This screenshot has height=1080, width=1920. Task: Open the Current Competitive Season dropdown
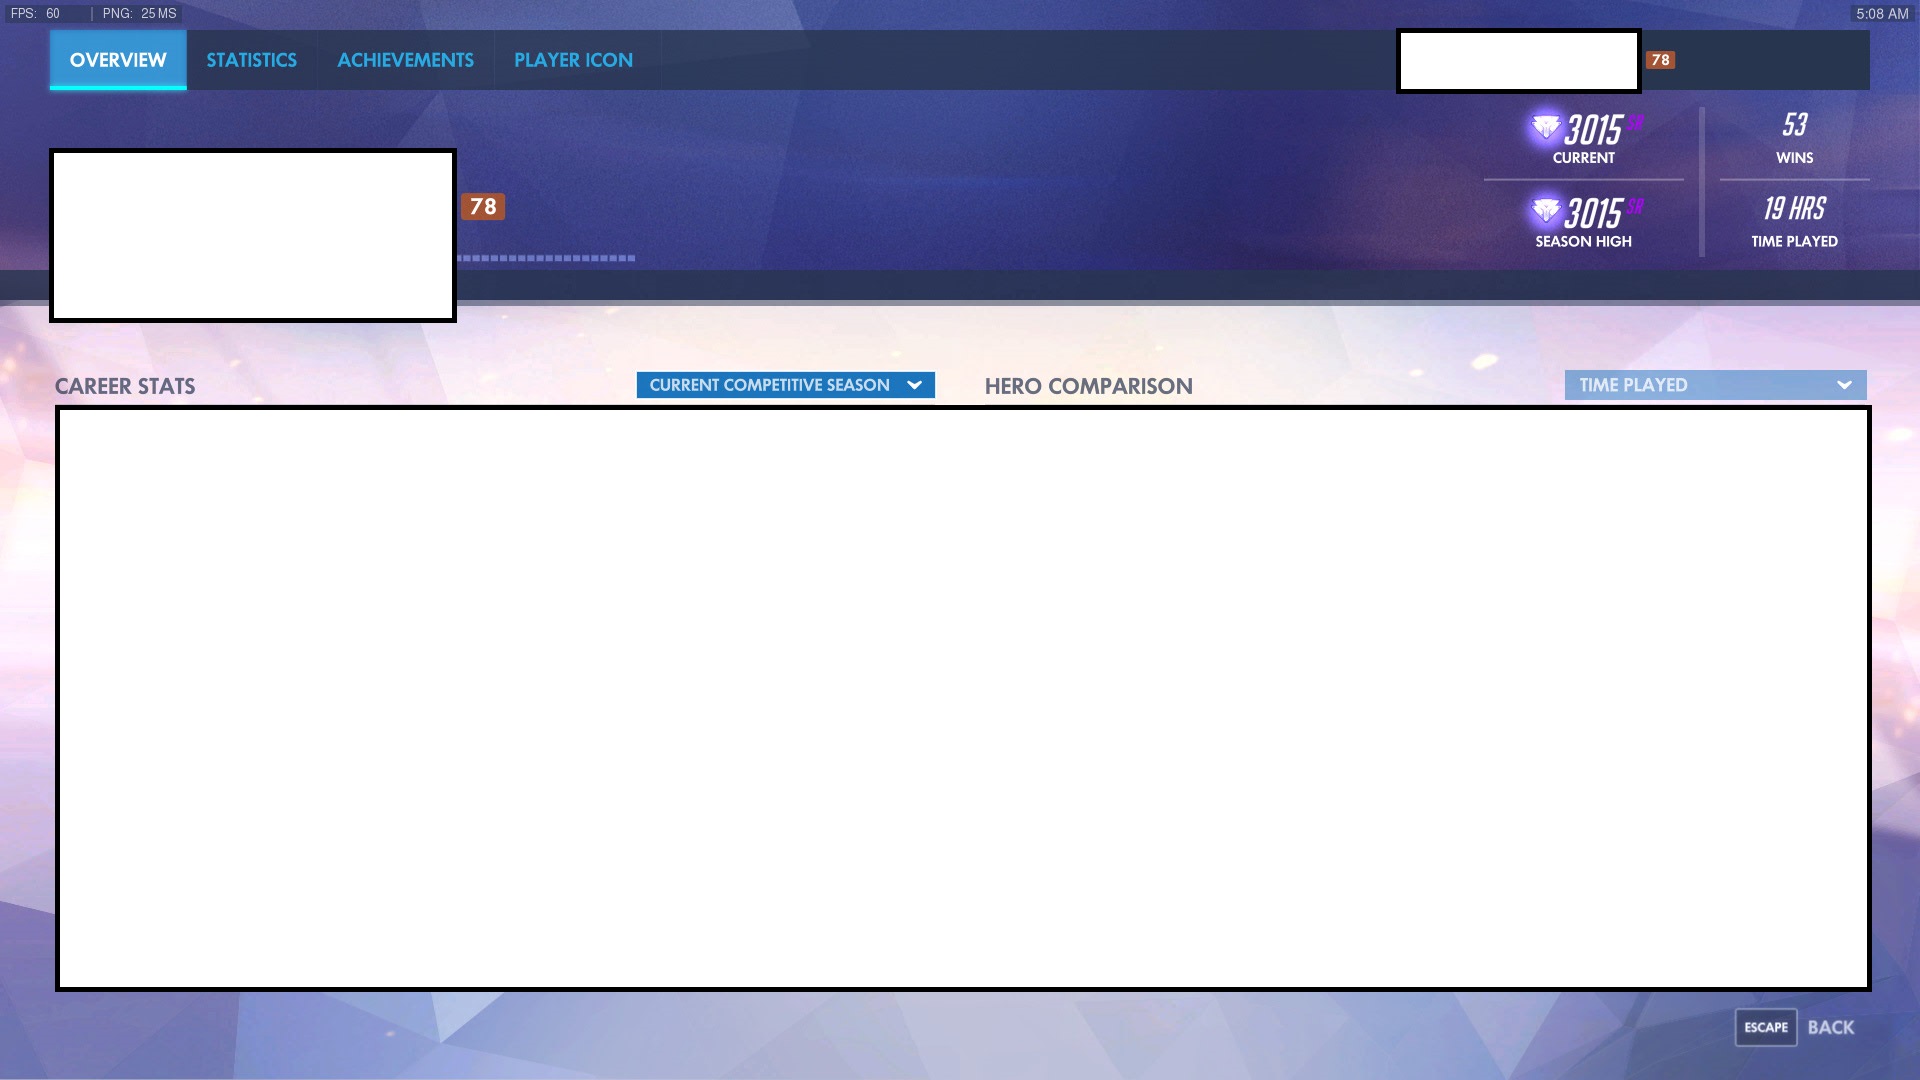coord(785,385)
